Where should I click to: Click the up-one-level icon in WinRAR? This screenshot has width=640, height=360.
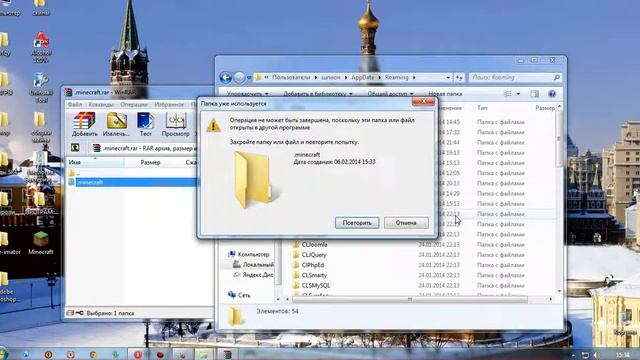point(75,148)
